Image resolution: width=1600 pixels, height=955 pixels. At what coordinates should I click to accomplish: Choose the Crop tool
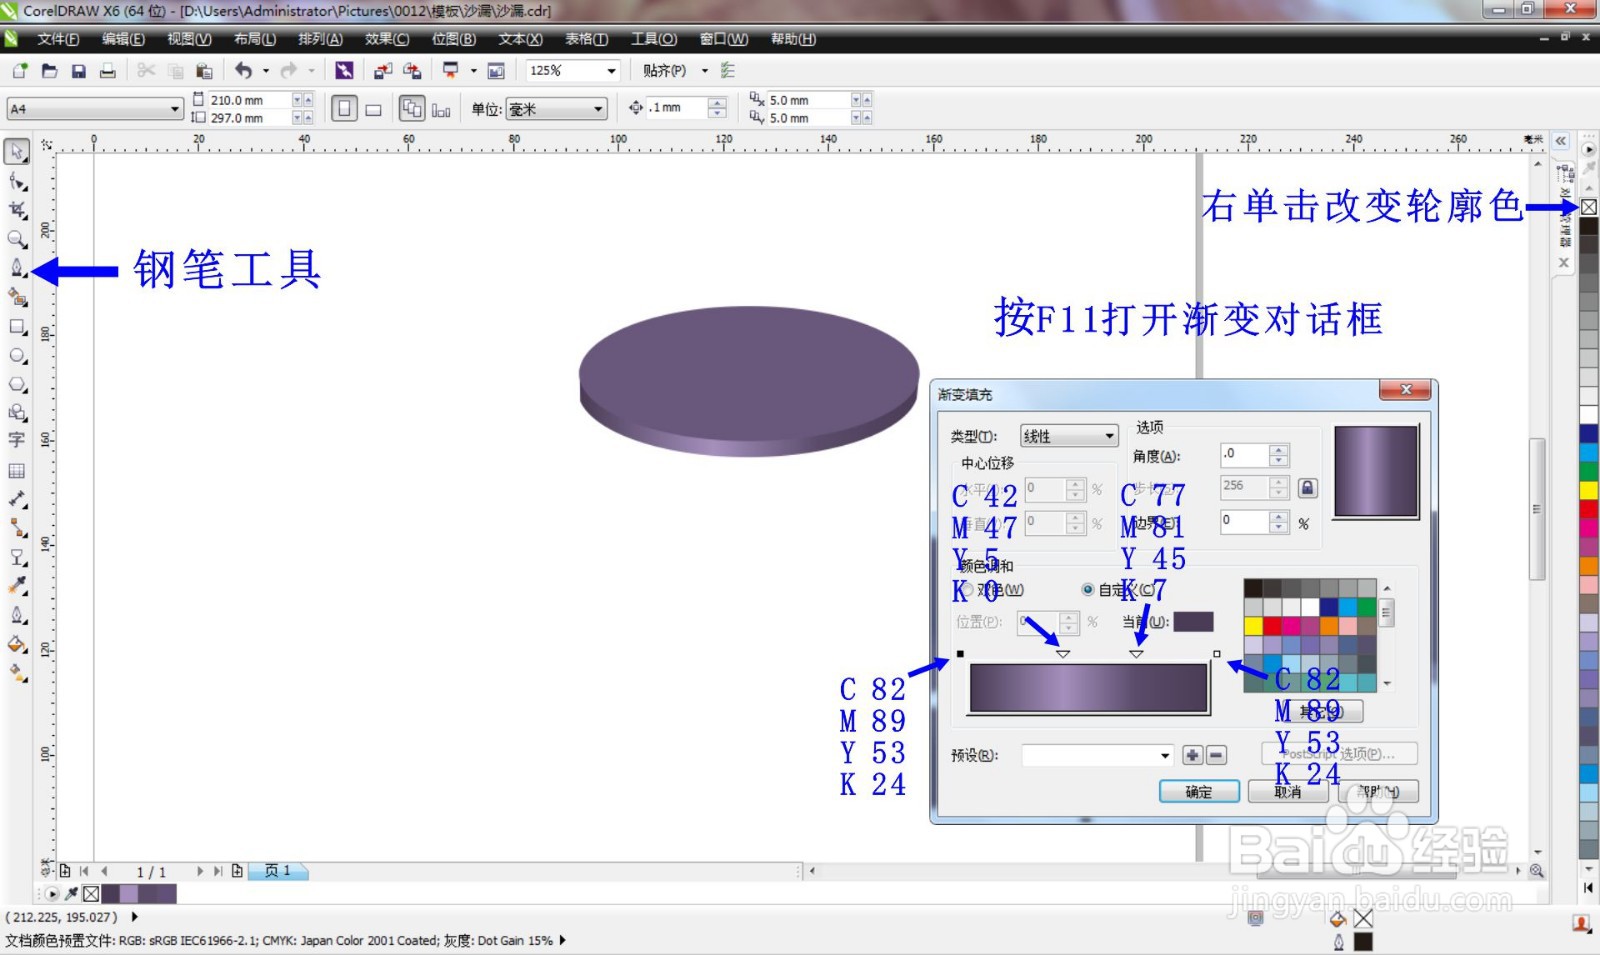16,210
